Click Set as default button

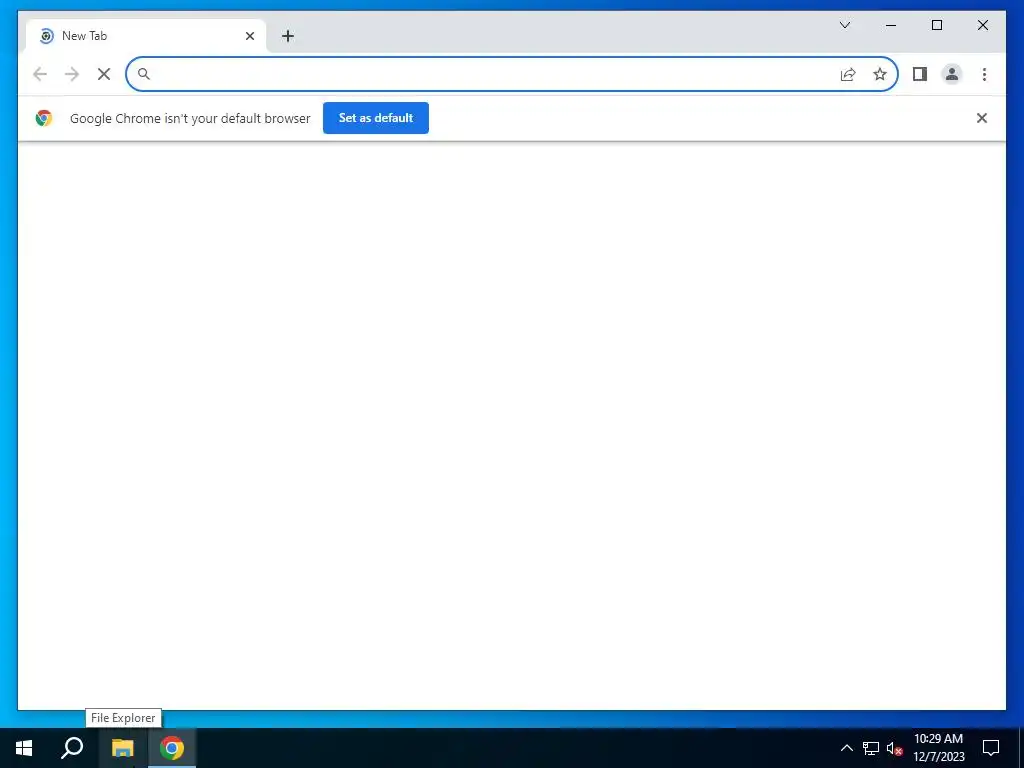(376, 118)
